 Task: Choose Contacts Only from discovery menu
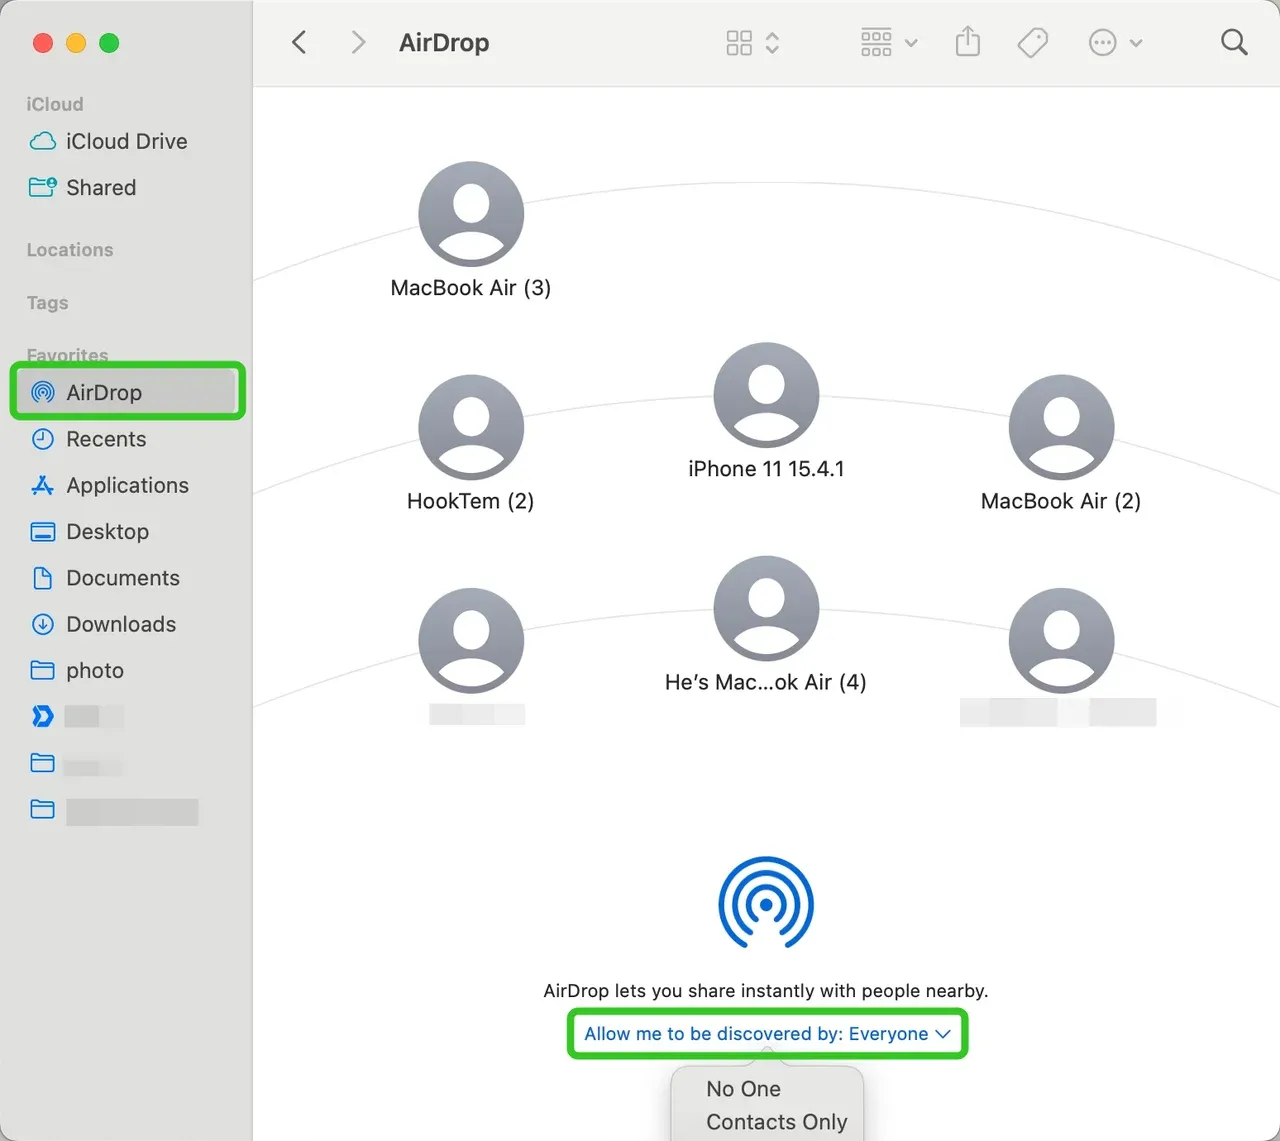[x=777, y=1122]
